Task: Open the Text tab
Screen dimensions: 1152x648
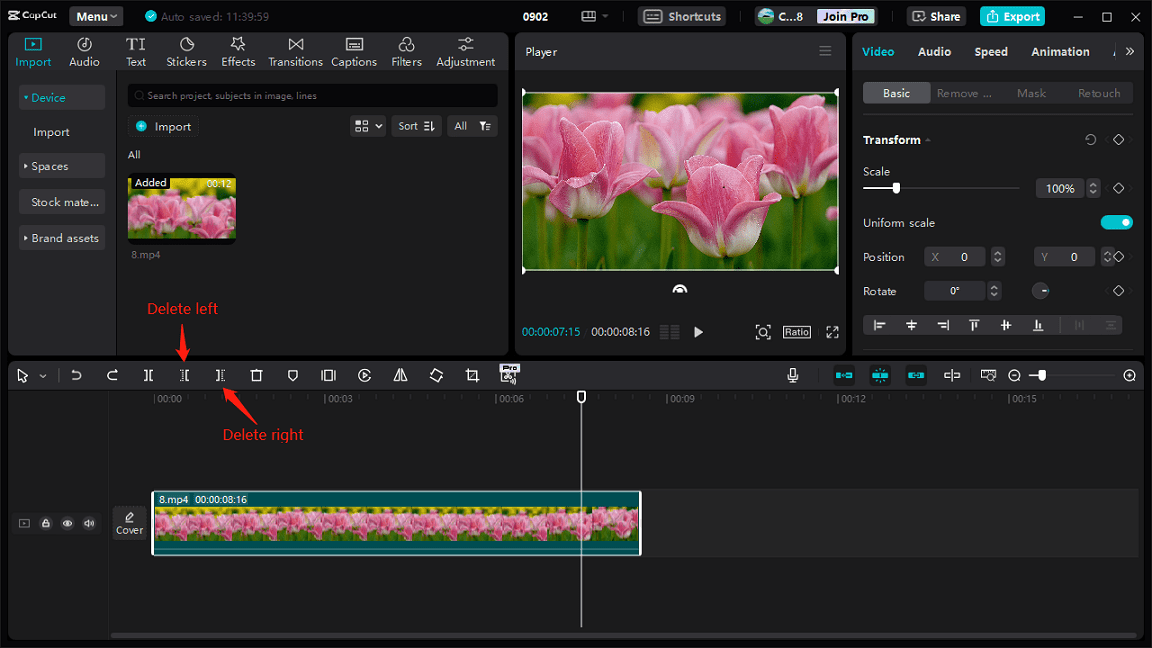Action: tap(136, 52)
